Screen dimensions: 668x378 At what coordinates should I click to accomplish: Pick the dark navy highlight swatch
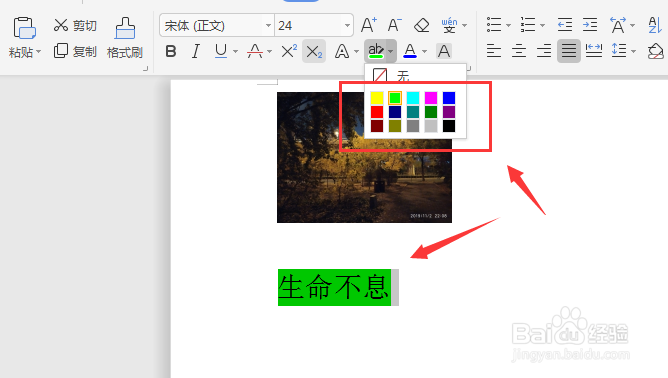[x=395, y=112]
